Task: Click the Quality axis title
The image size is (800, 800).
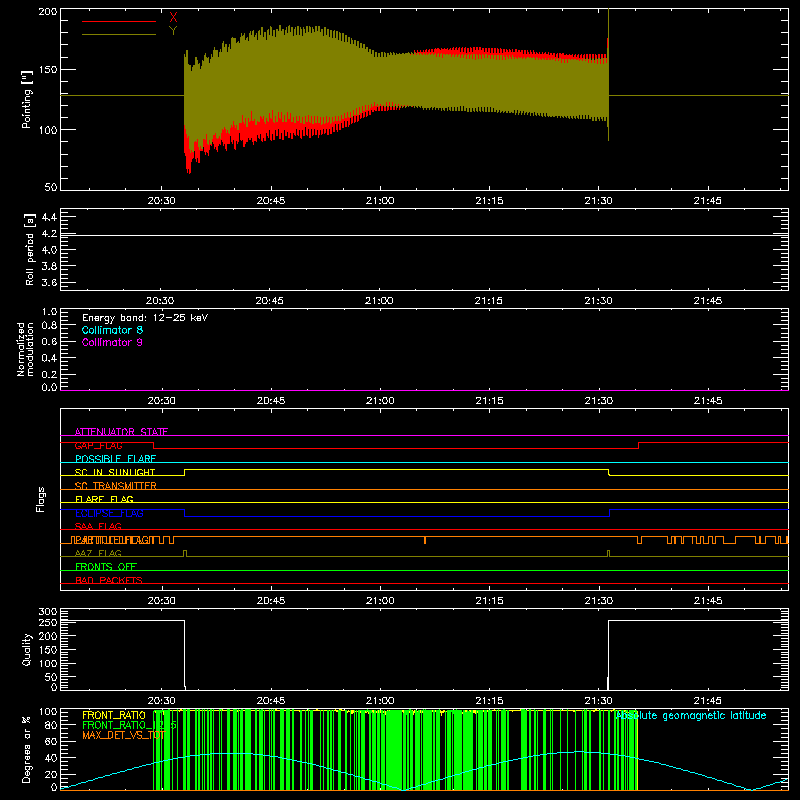Action: click(27, 649)
